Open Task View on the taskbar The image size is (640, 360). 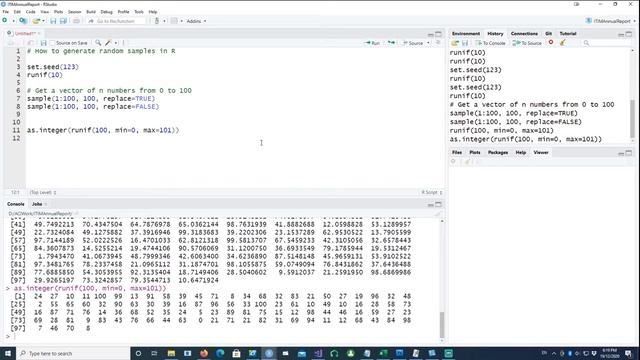154,353
